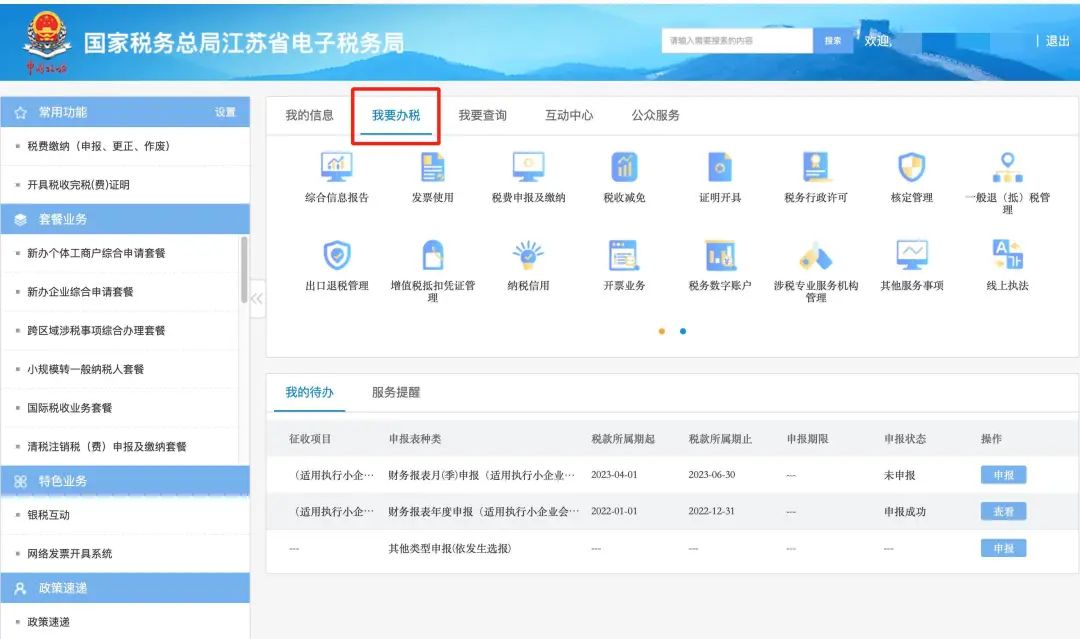Open the 出口退税管理 icon
This screenshot has height=639, width=1080.
[x=337, y=255]
